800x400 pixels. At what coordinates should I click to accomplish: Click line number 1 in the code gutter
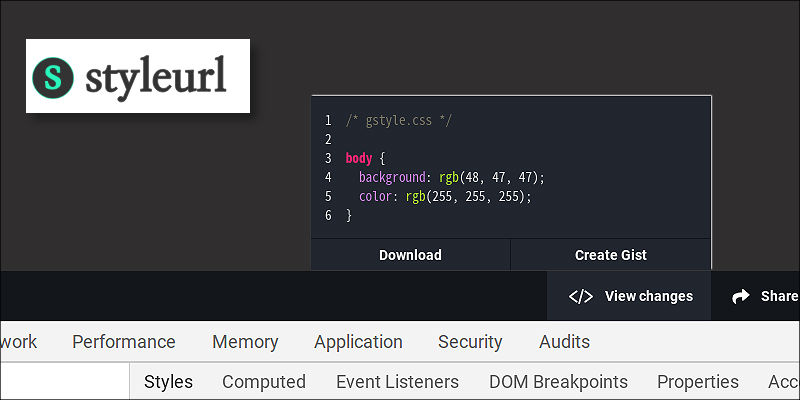(328, 121)
